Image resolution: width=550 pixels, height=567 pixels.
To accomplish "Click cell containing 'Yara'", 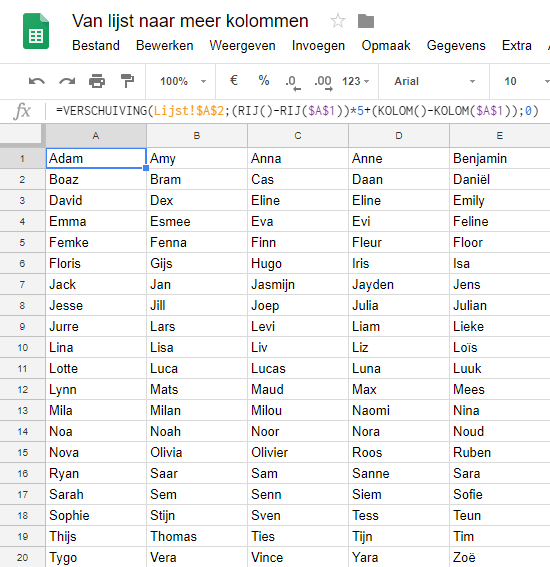I will (399, 557).
